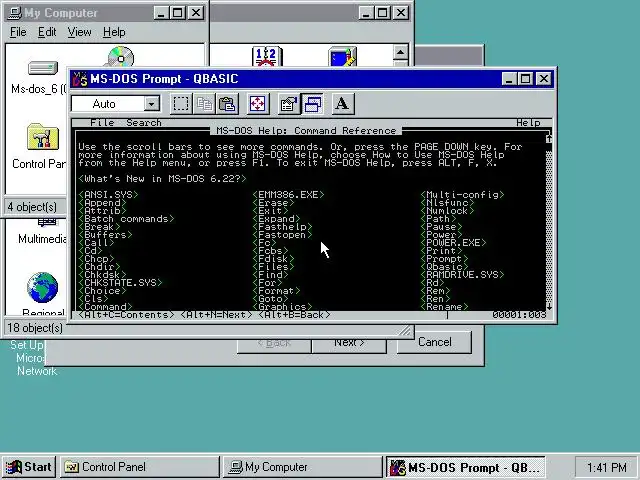The width and height of the screenshot is (640, 480).
Task: Open the EMM386.EXE help topic
Action: point(288,195)
